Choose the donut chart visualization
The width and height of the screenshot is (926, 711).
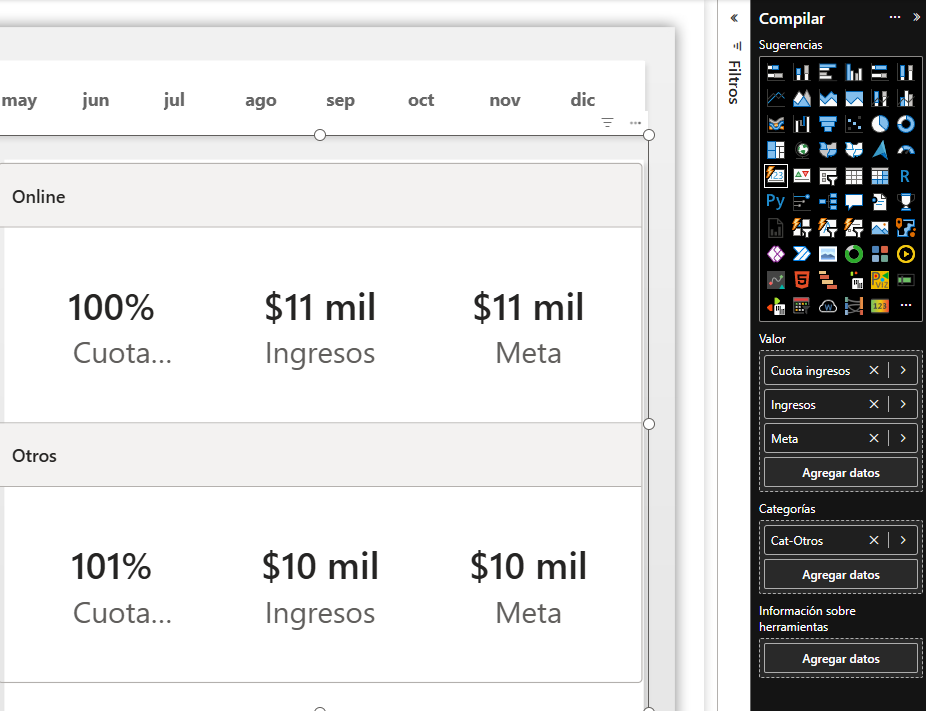(x=906, y=124)
